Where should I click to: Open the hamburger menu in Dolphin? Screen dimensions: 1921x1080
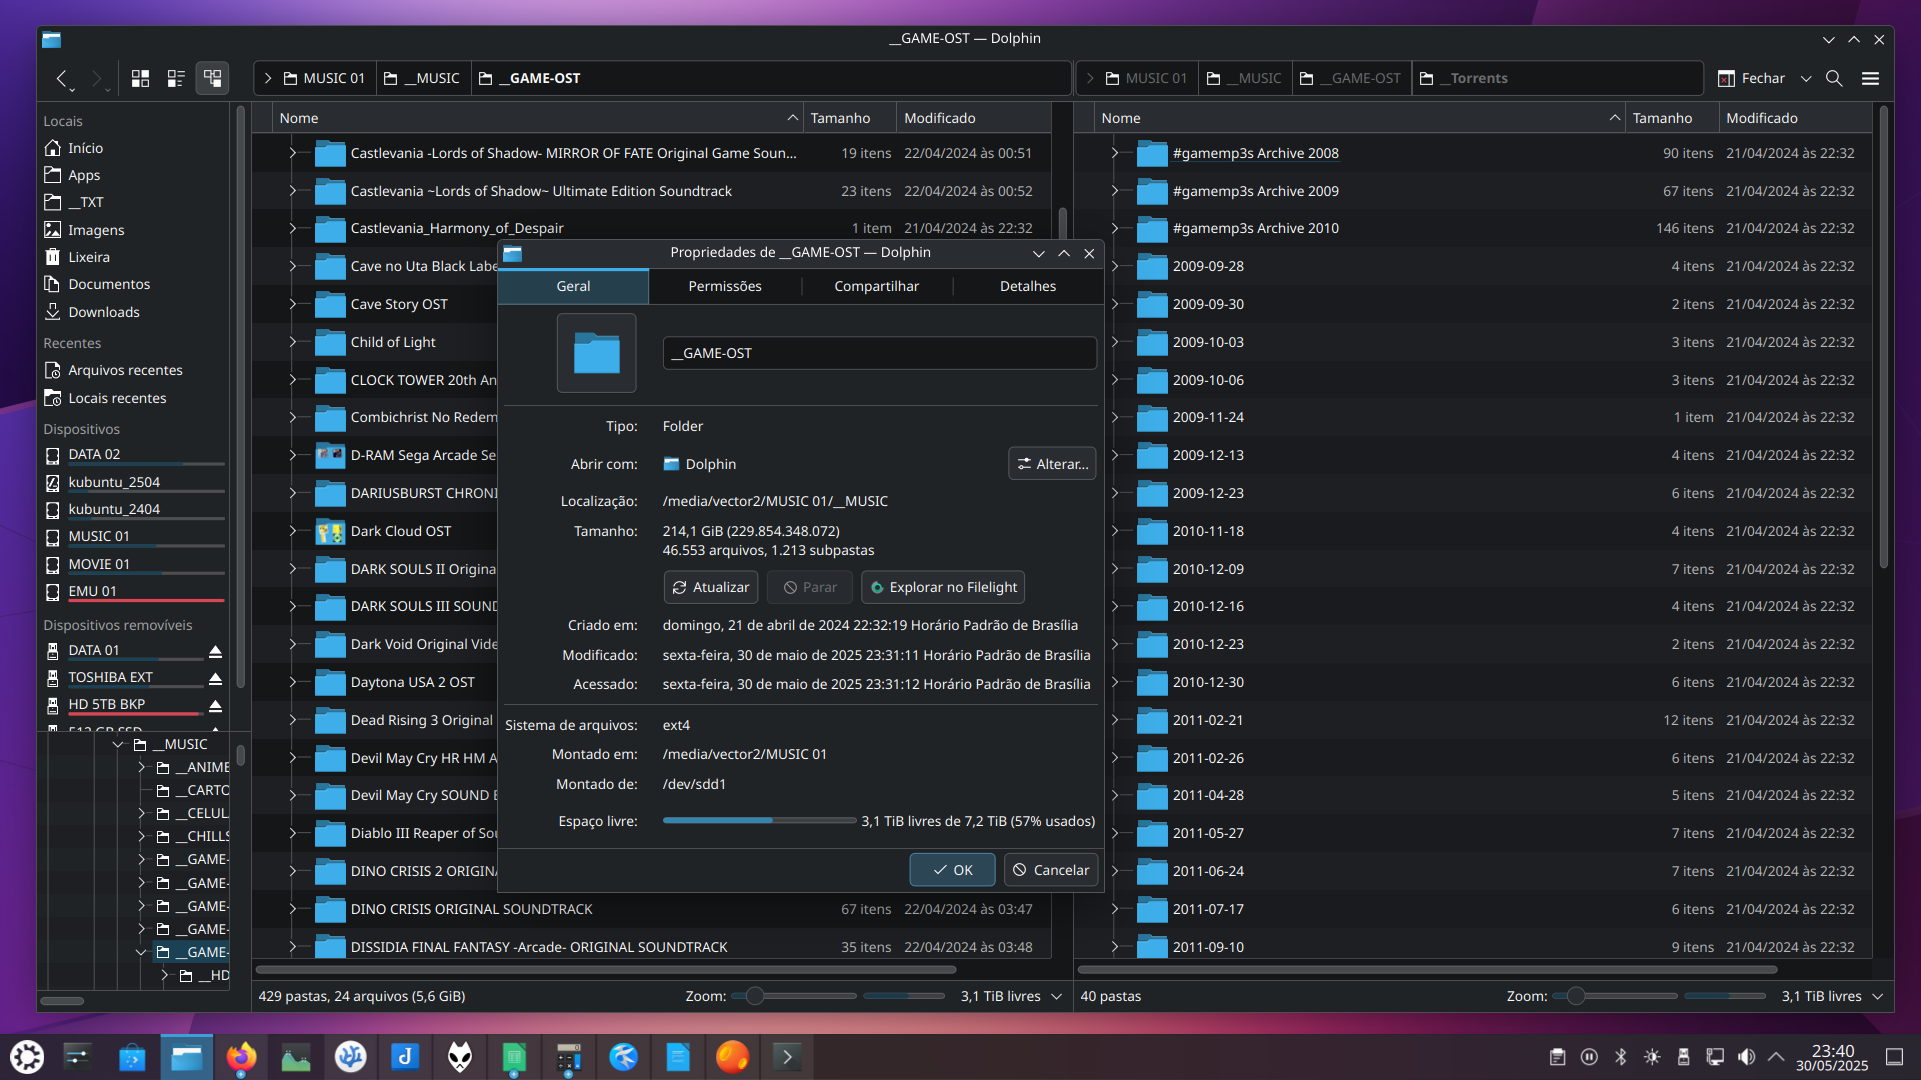1870,78
